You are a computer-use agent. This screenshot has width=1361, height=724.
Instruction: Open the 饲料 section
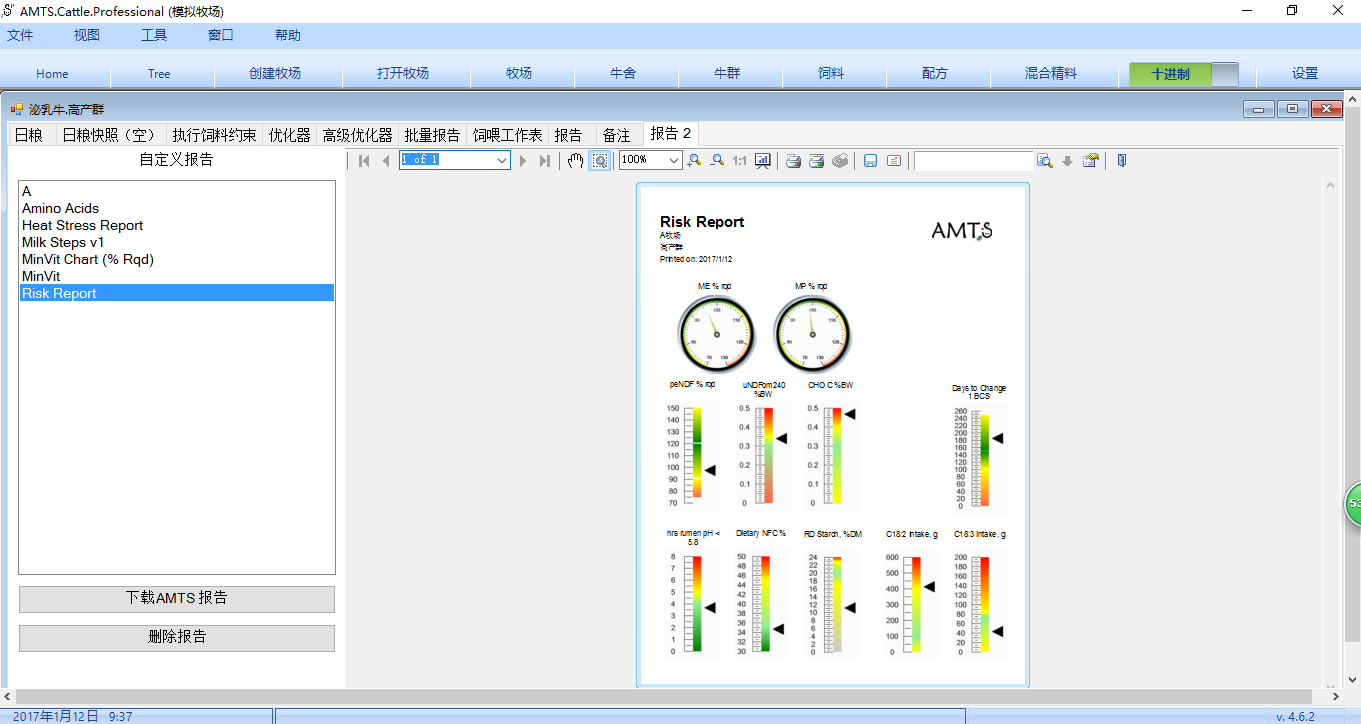click(831, 74)
